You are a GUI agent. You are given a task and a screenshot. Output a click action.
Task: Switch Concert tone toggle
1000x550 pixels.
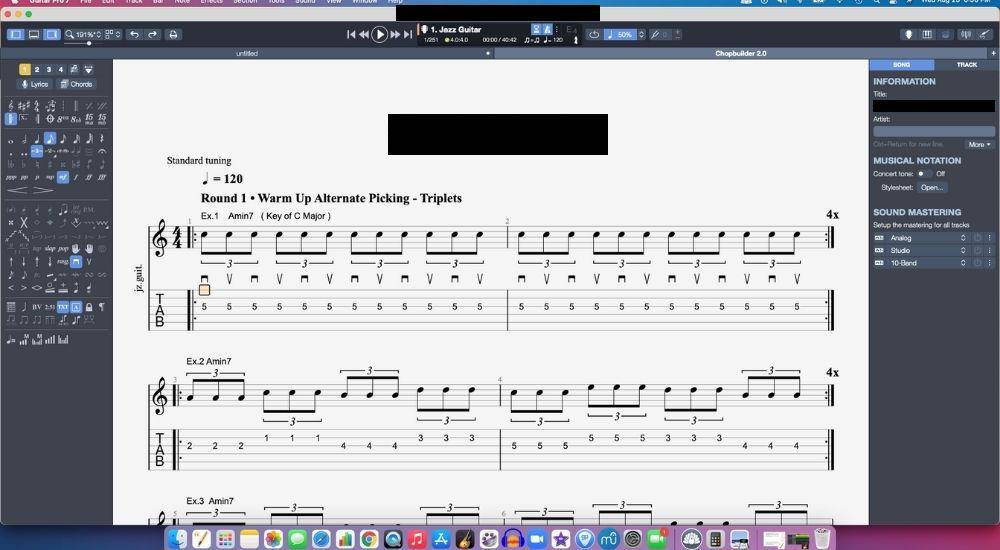tap(923, 174)
